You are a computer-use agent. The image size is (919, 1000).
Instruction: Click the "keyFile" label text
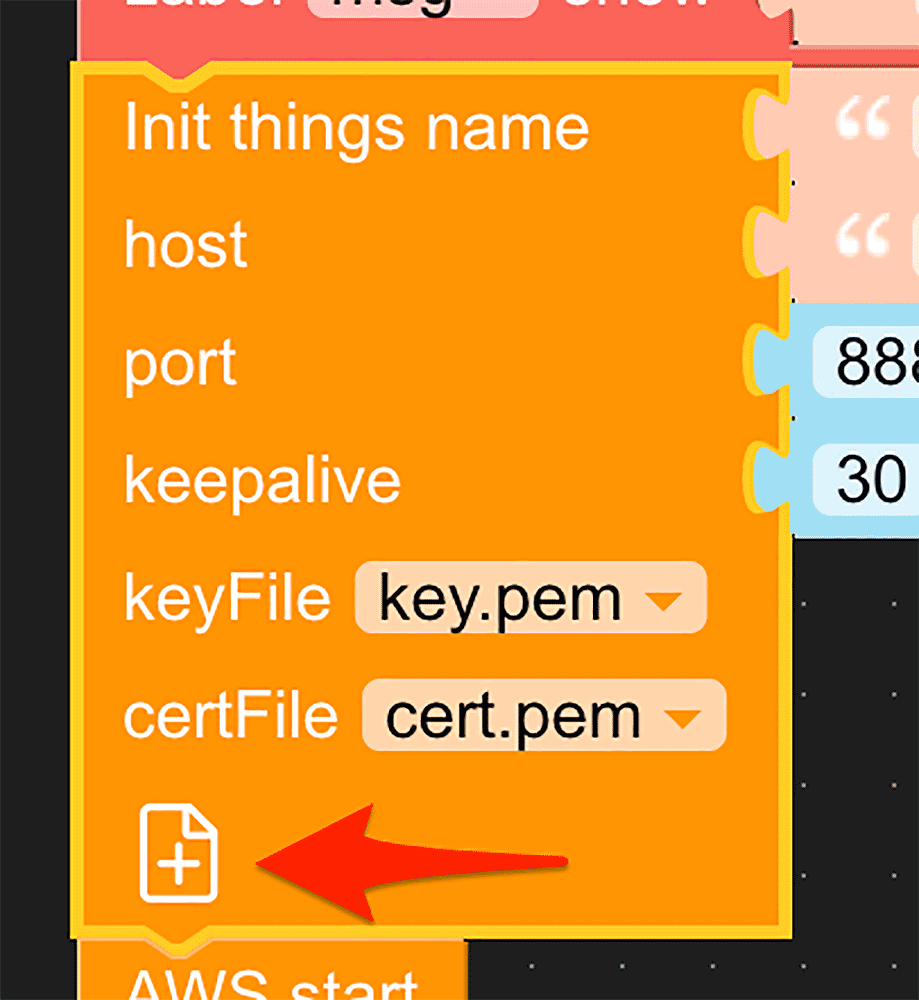[226, 599]
